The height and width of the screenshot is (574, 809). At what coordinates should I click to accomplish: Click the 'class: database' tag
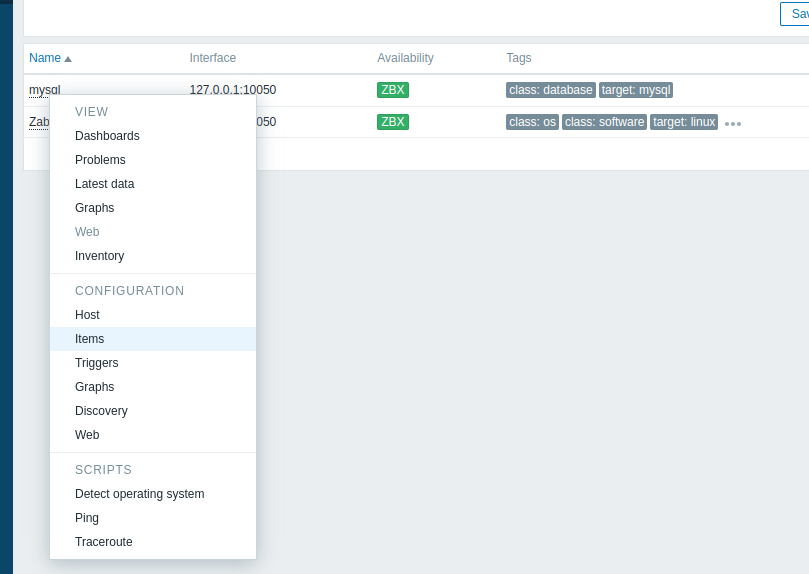pyautogui.click(x=550, y=90)
